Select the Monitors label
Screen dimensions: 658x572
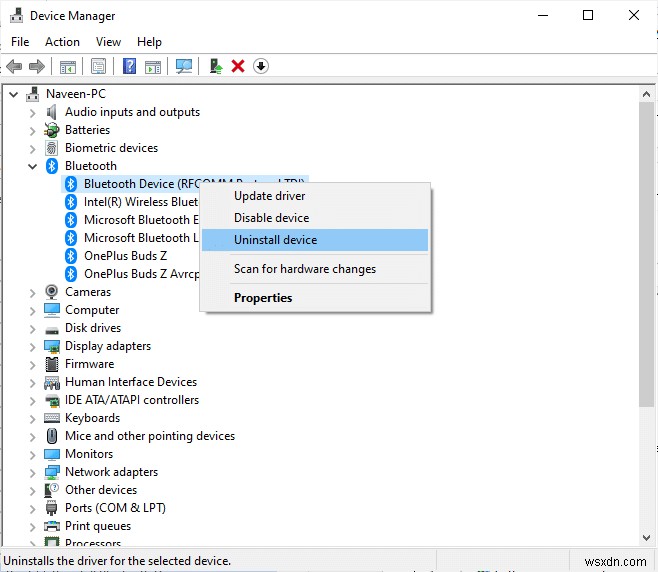[89, 454]
